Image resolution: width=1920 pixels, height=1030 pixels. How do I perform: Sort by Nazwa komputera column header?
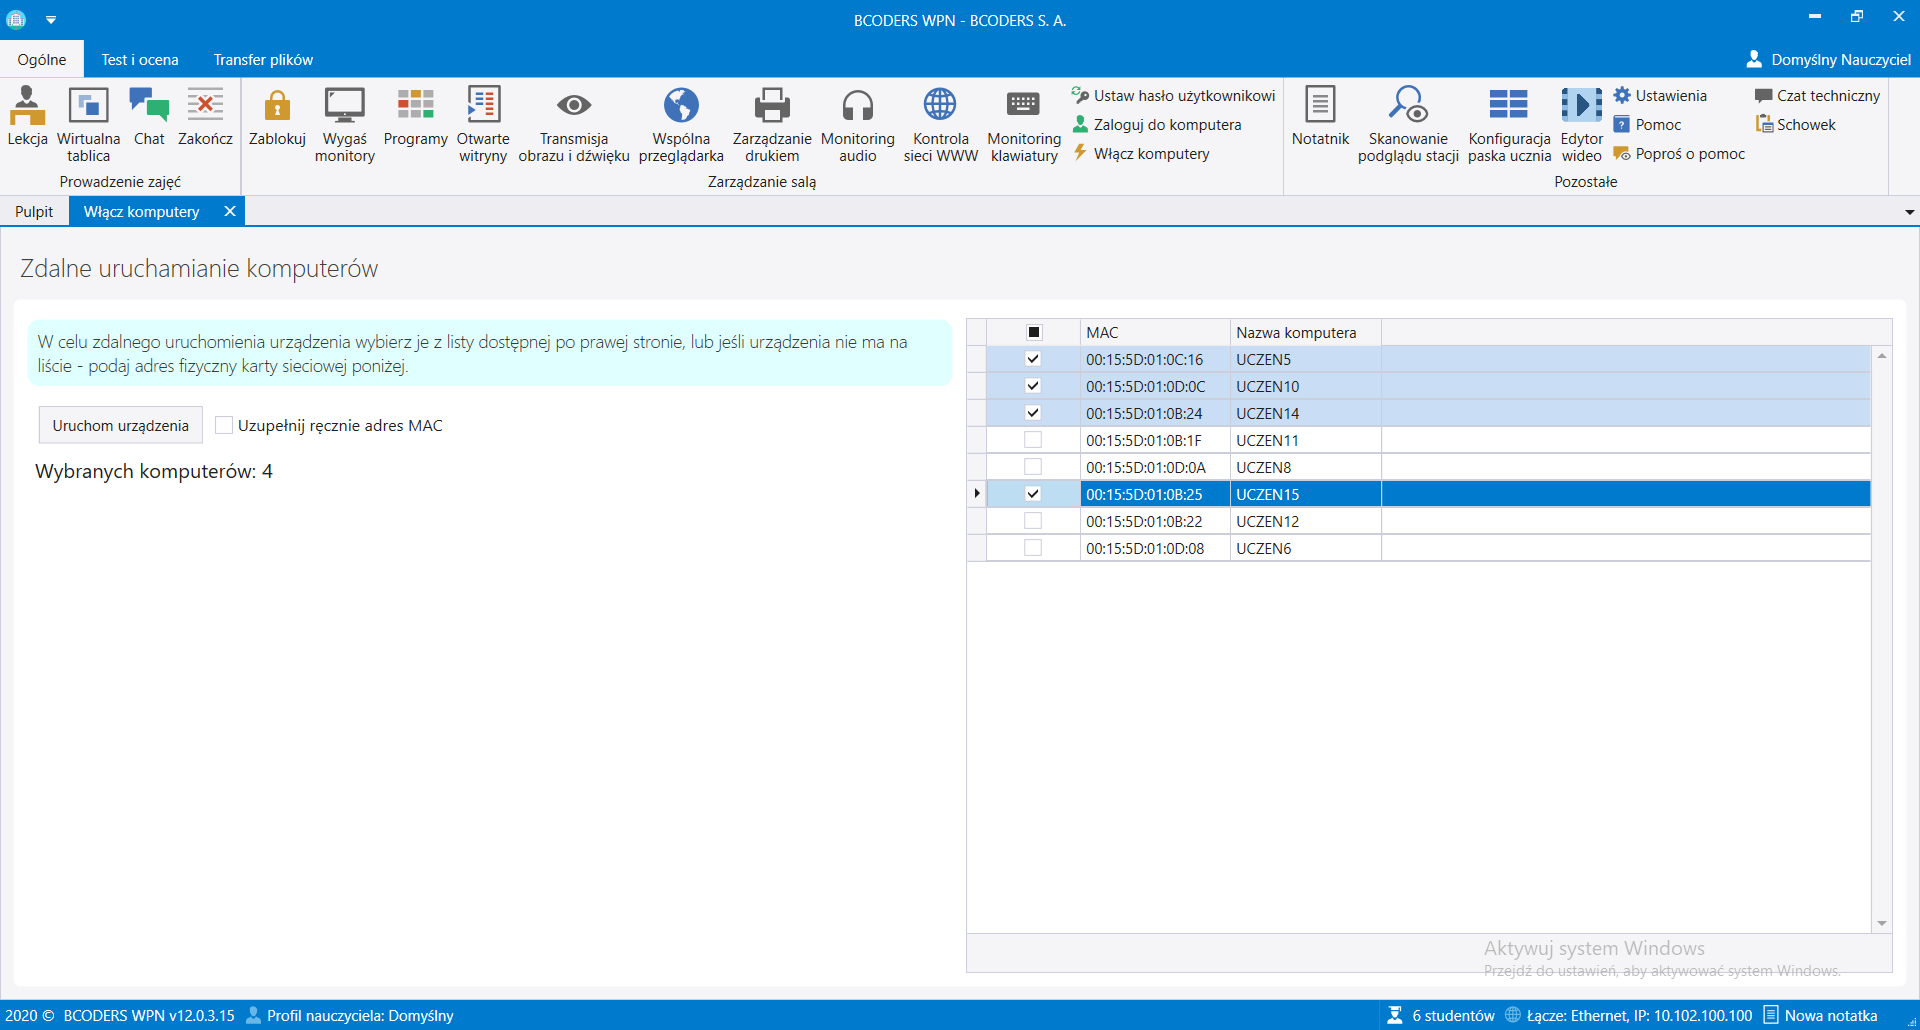pyautogui.click(x=1306, y=332)
